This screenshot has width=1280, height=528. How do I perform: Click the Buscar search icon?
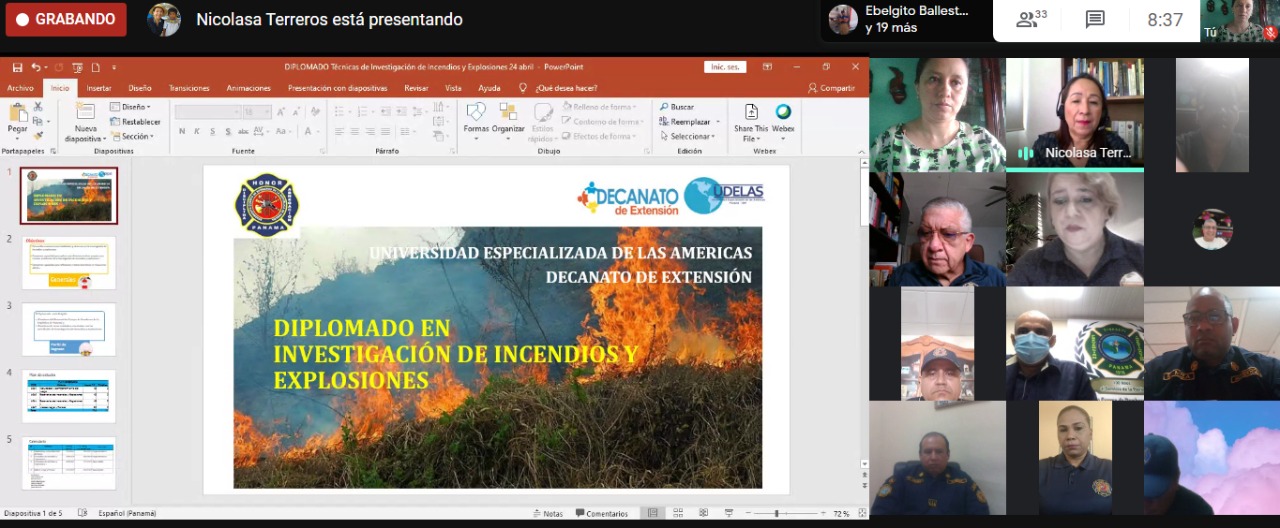pyautogui.click(x=664, y=107)
